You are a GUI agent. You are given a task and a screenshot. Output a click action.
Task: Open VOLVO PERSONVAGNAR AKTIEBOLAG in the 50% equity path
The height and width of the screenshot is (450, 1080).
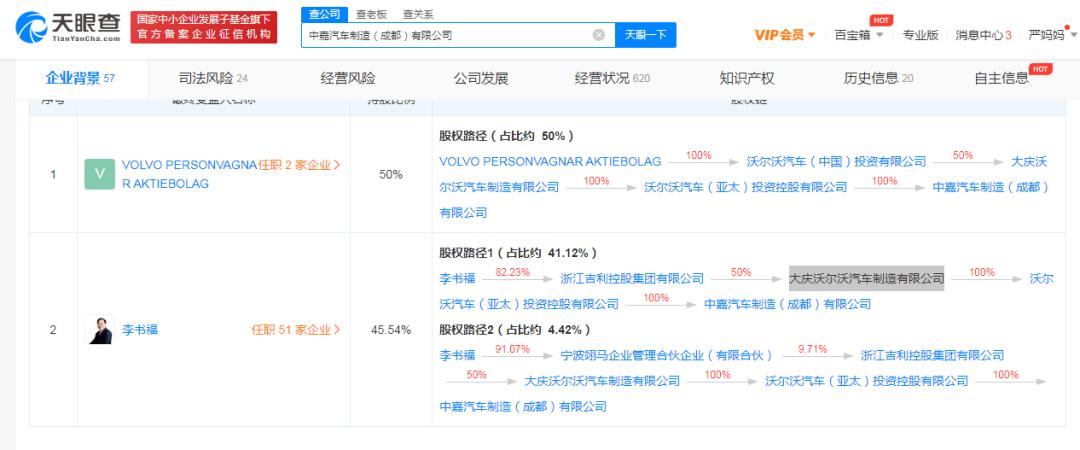click(550, 161)
